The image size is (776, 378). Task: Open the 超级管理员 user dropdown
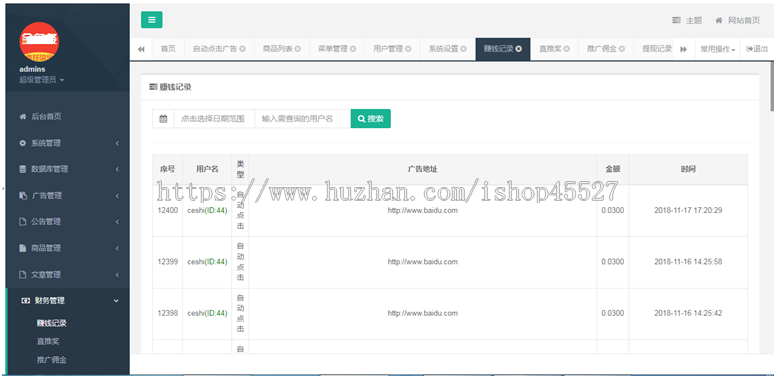pyautogui.click(x=42, y=80)
